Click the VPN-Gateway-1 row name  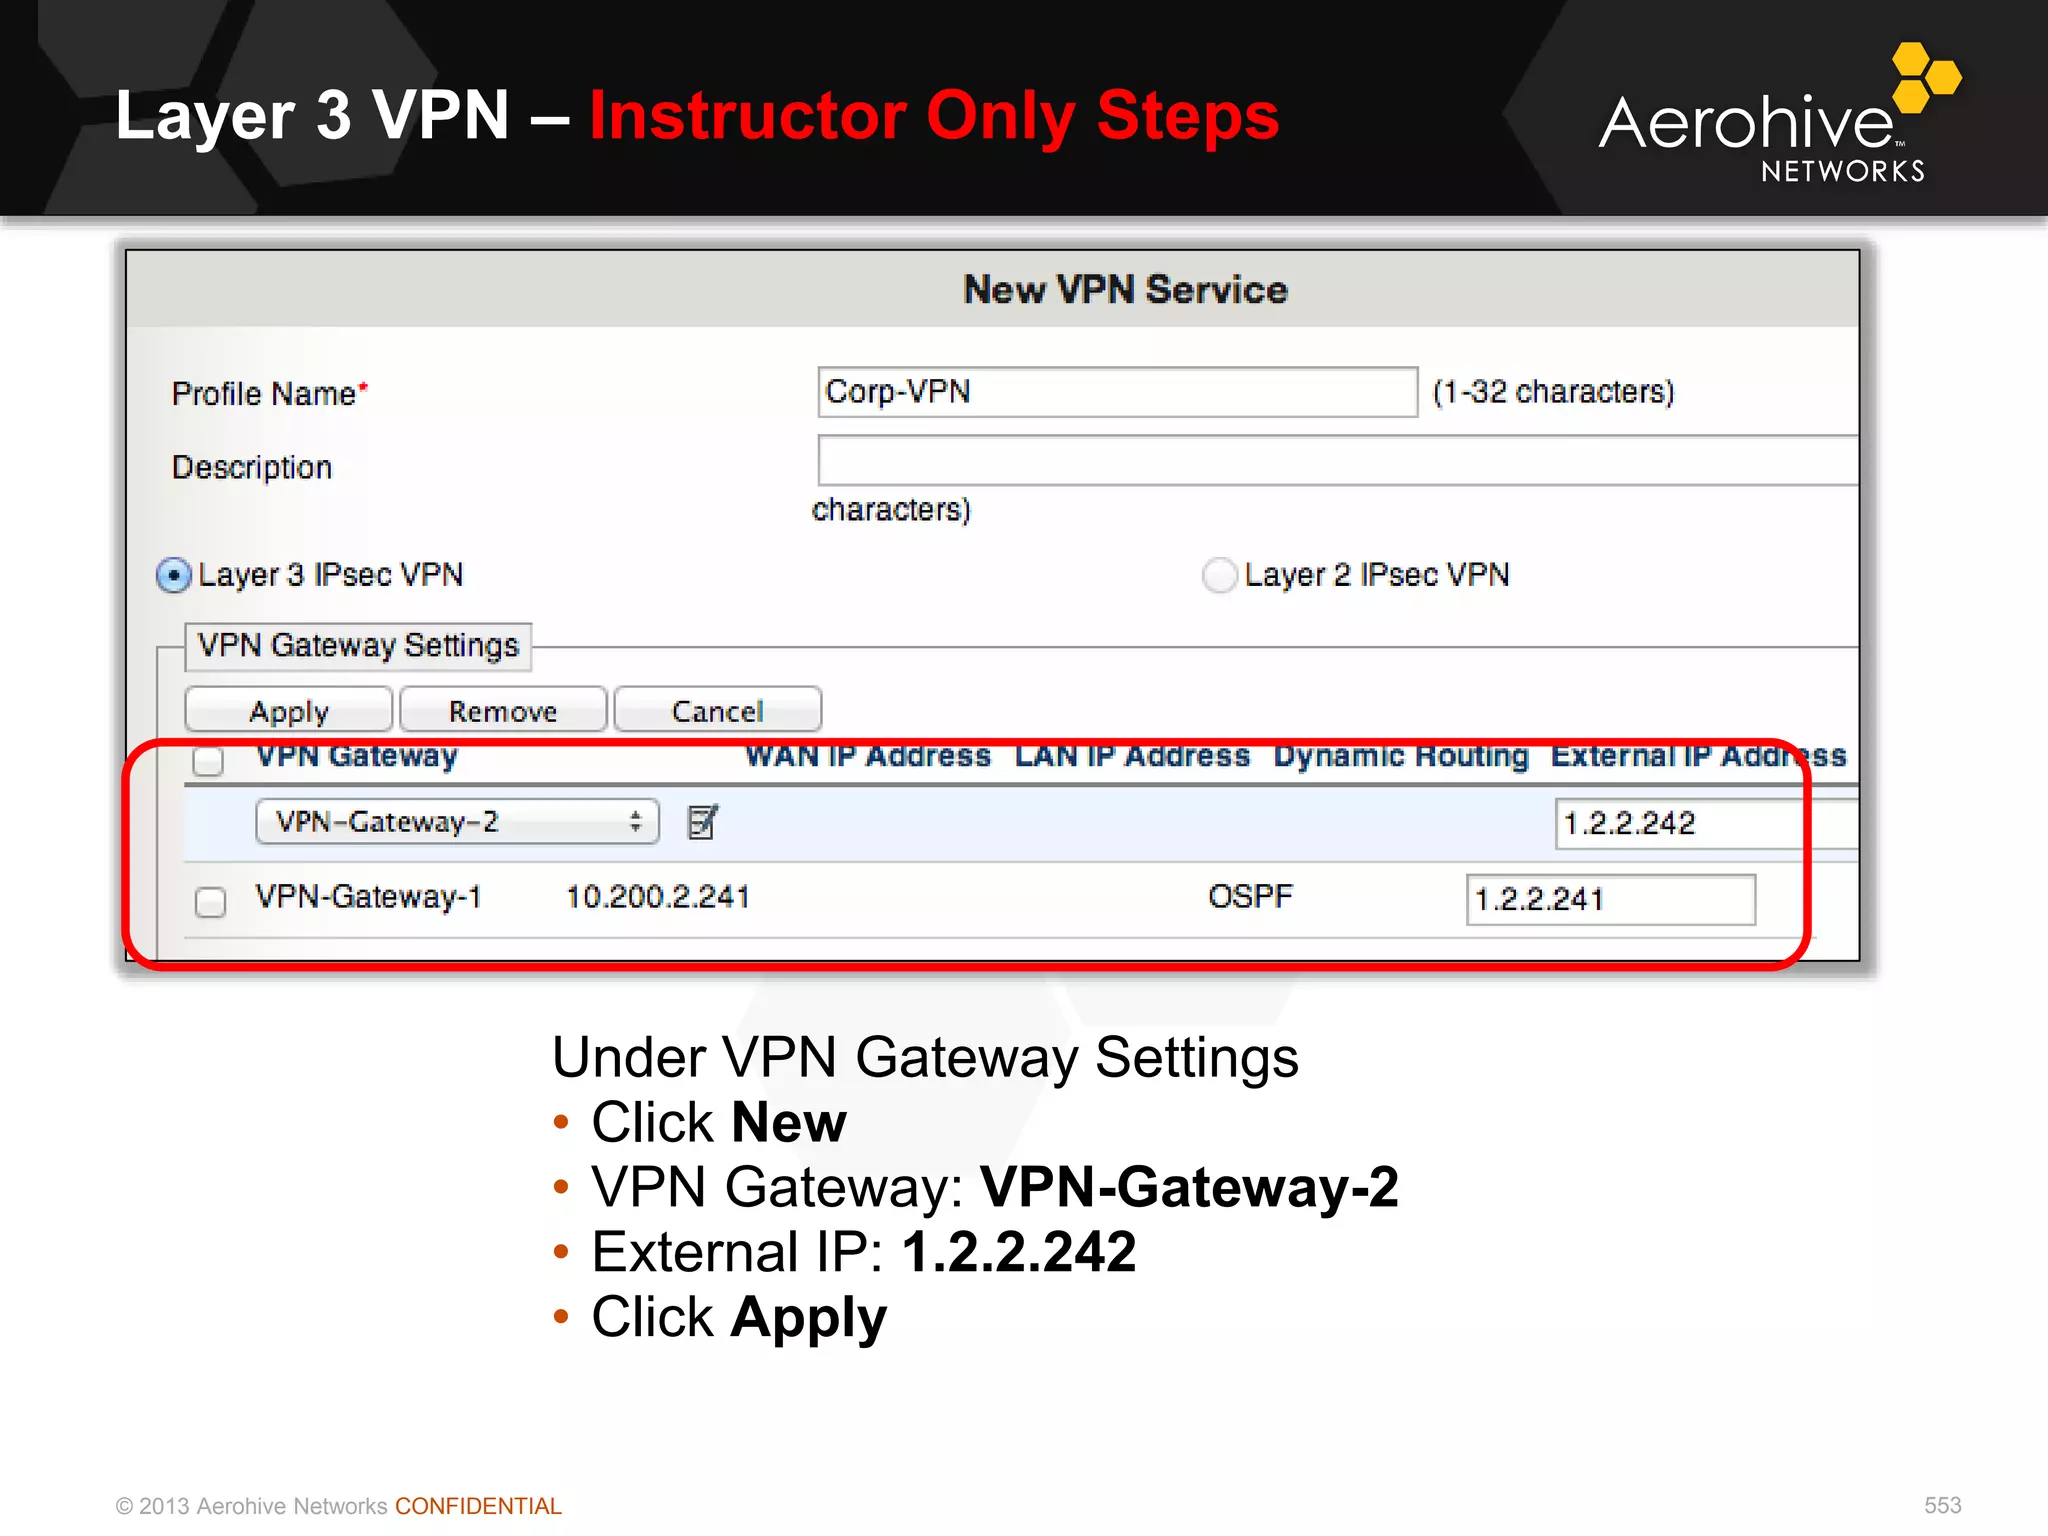368,897
